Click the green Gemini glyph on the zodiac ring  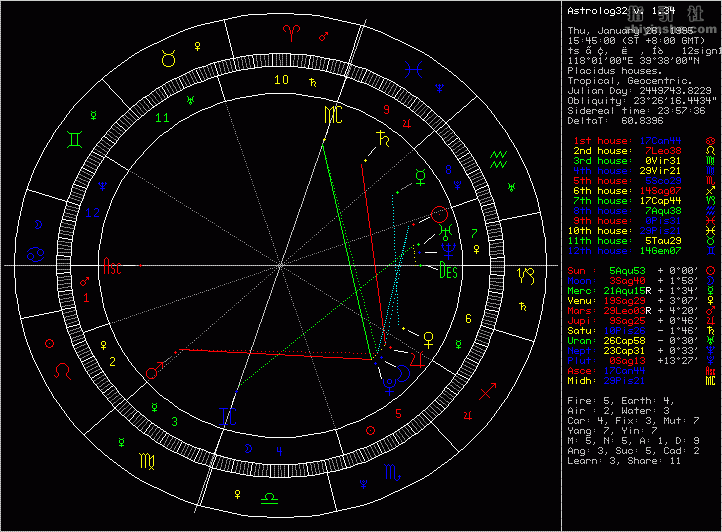pos(75,139)
